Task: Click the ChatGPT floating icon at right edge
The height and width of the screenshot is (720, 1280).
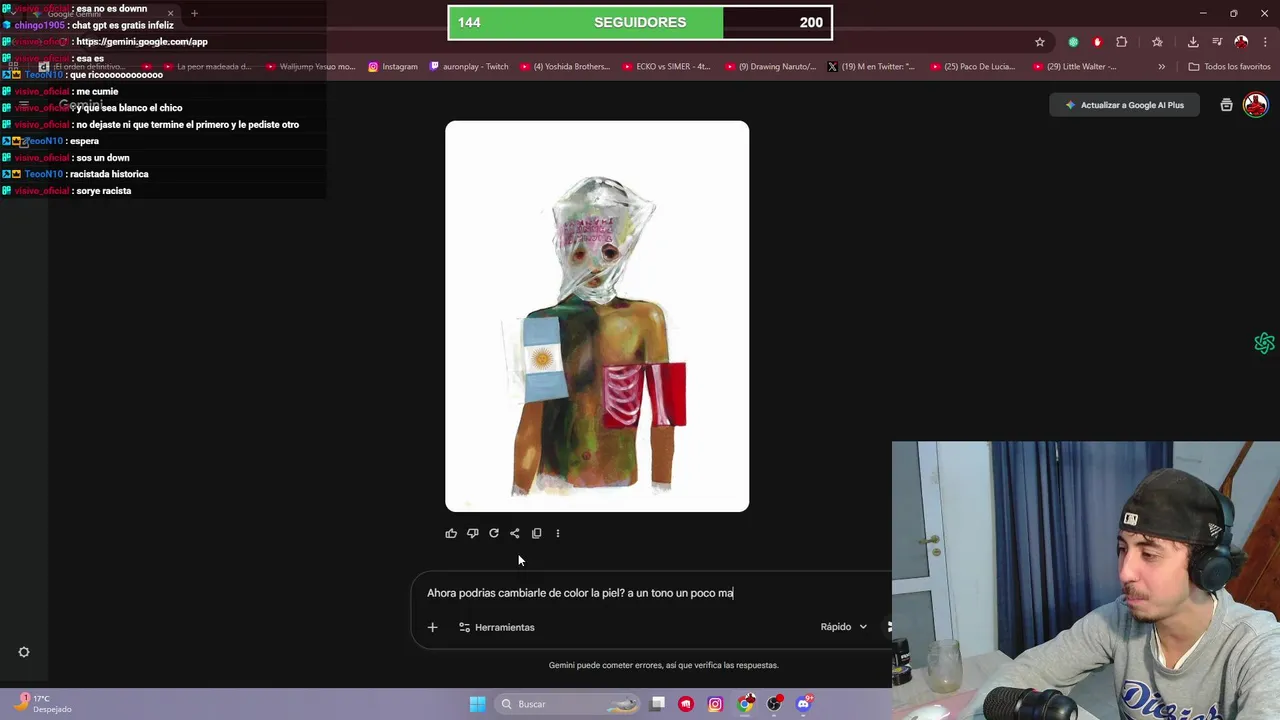Action: pyautogui.click(x=1264, y=343)
